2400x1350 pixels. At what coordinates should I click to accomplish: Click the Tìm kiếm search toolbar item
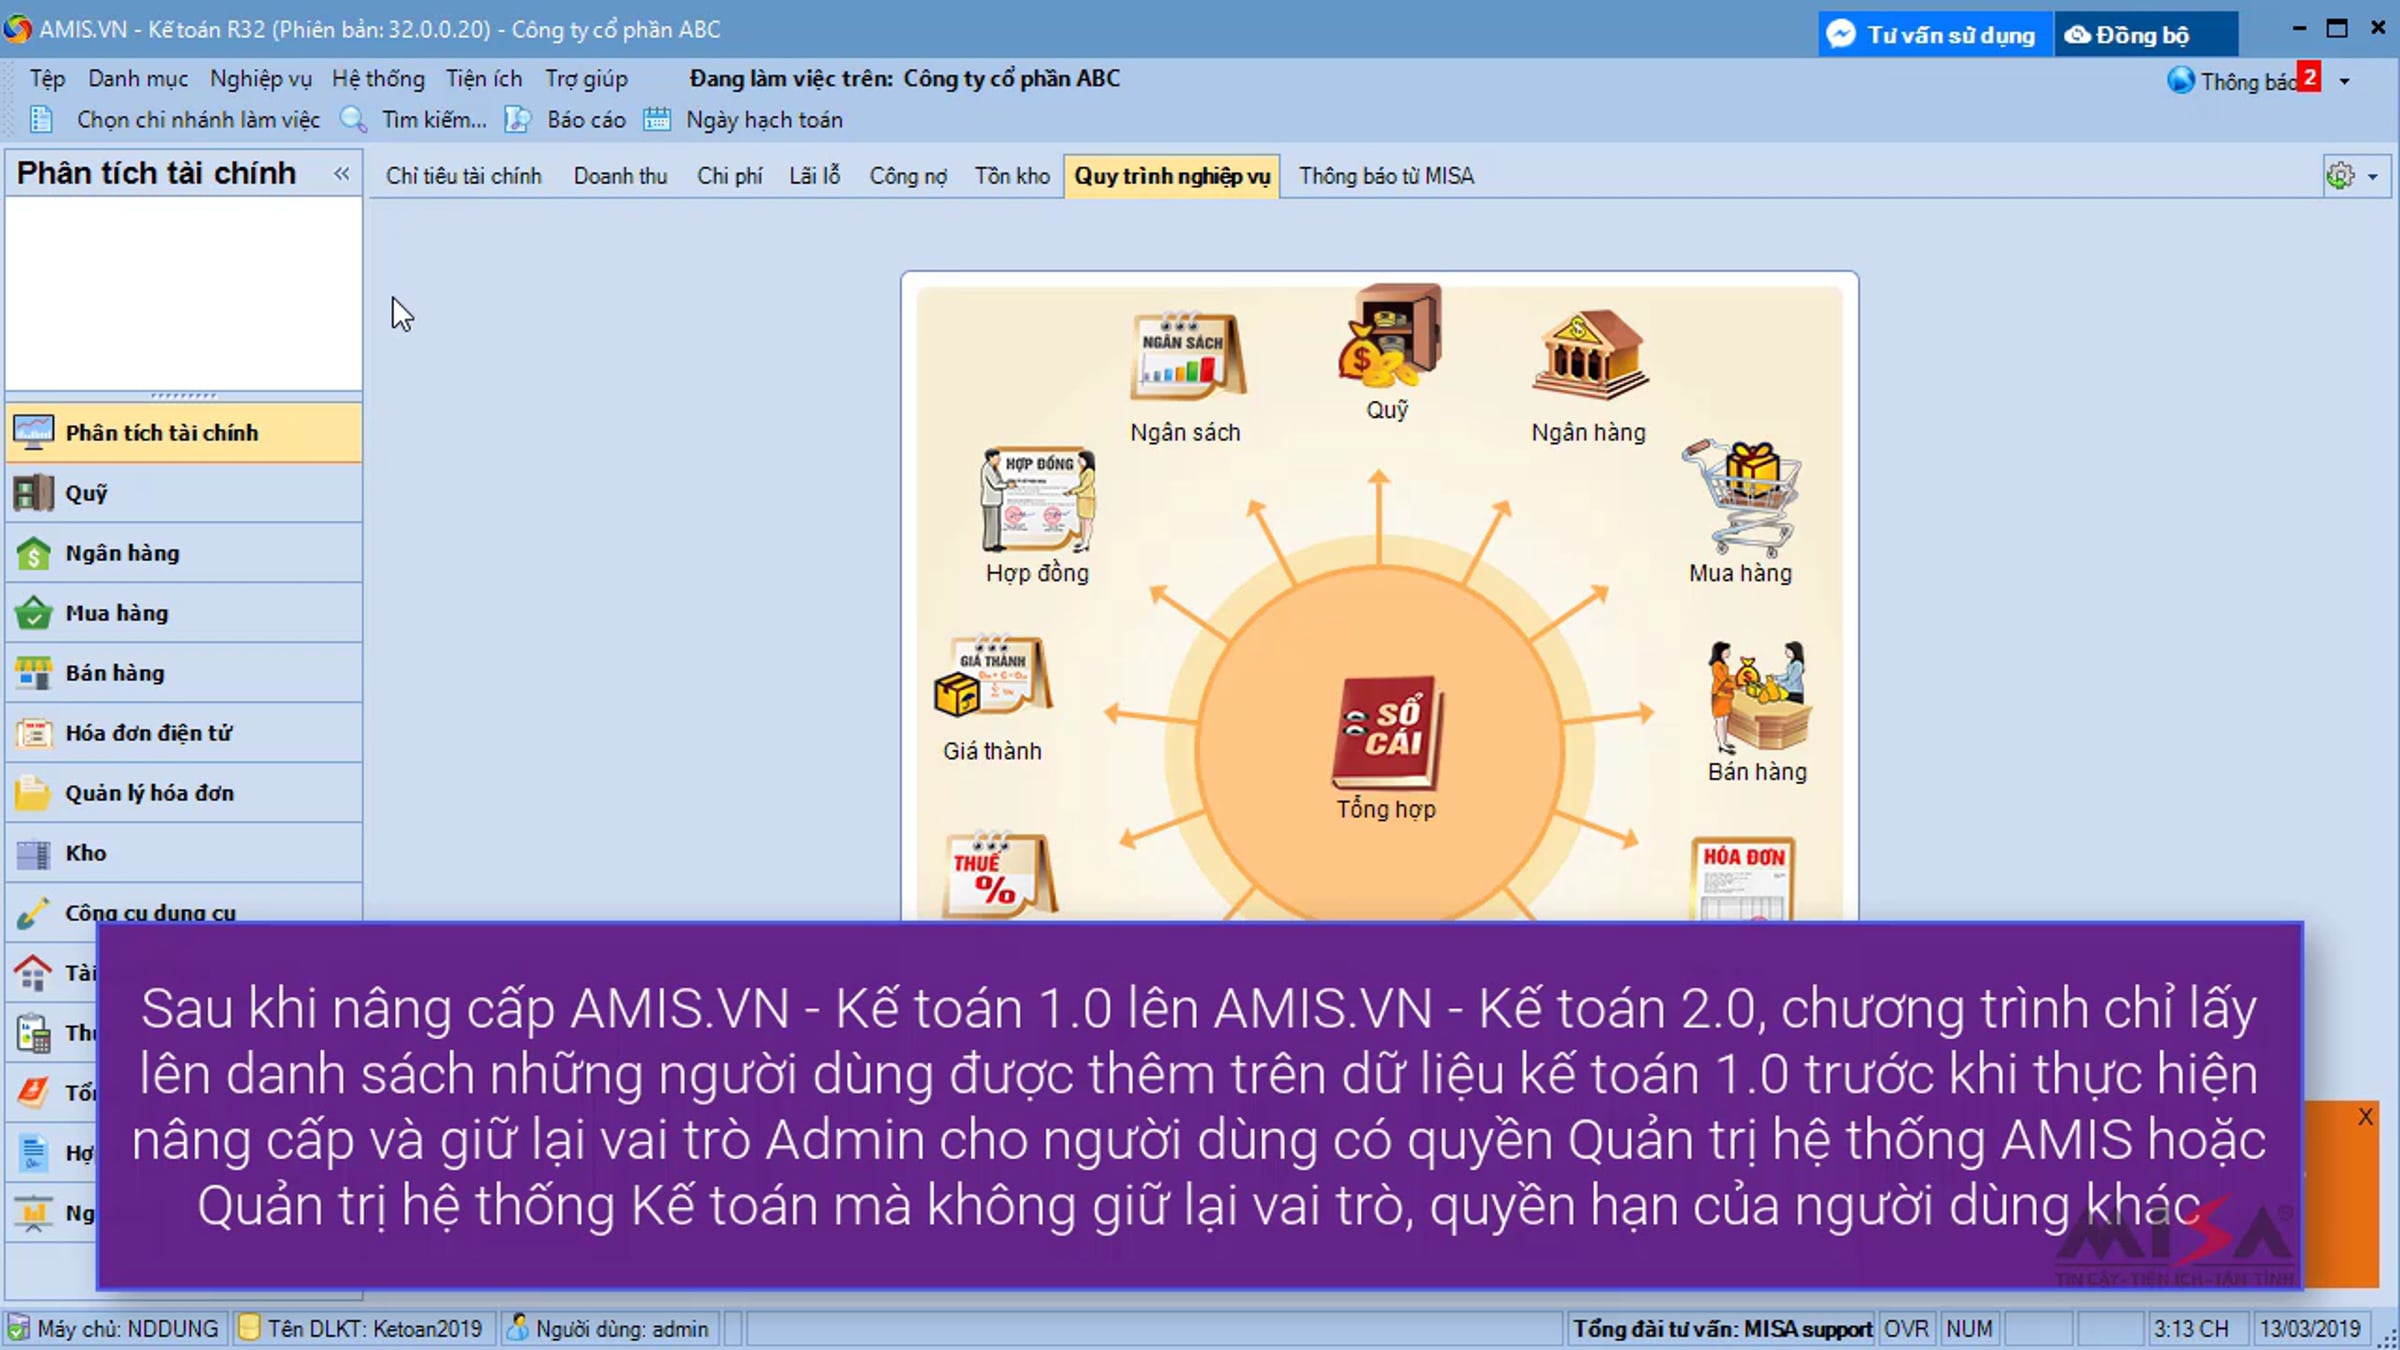pyautogui.click(x=414, y=120)
